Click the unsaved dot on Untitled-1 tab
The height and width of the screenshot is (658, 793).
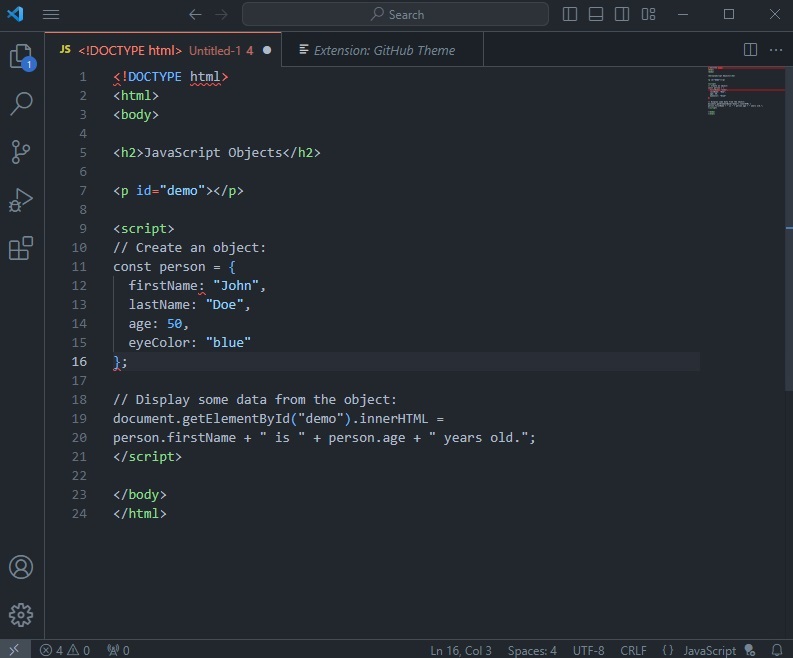[x=267, y=50]
